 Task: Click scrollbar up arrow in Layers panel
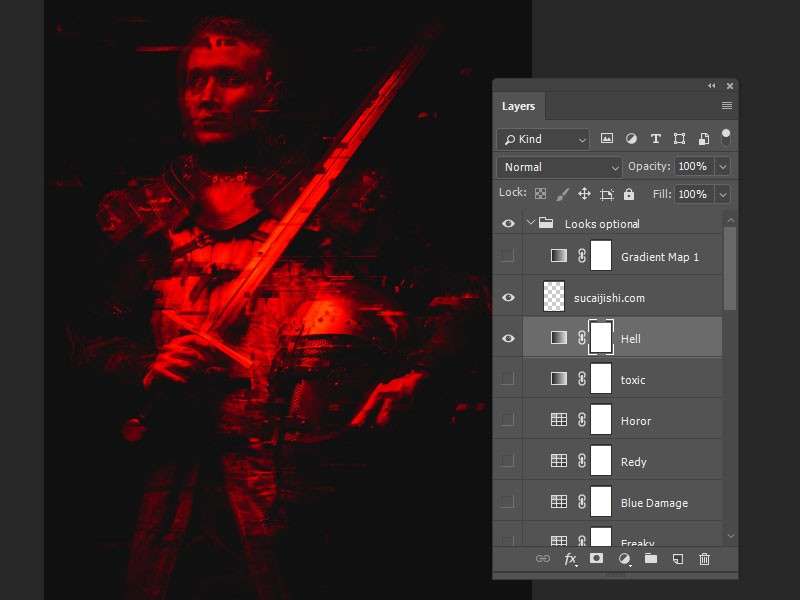pos(731,220)
